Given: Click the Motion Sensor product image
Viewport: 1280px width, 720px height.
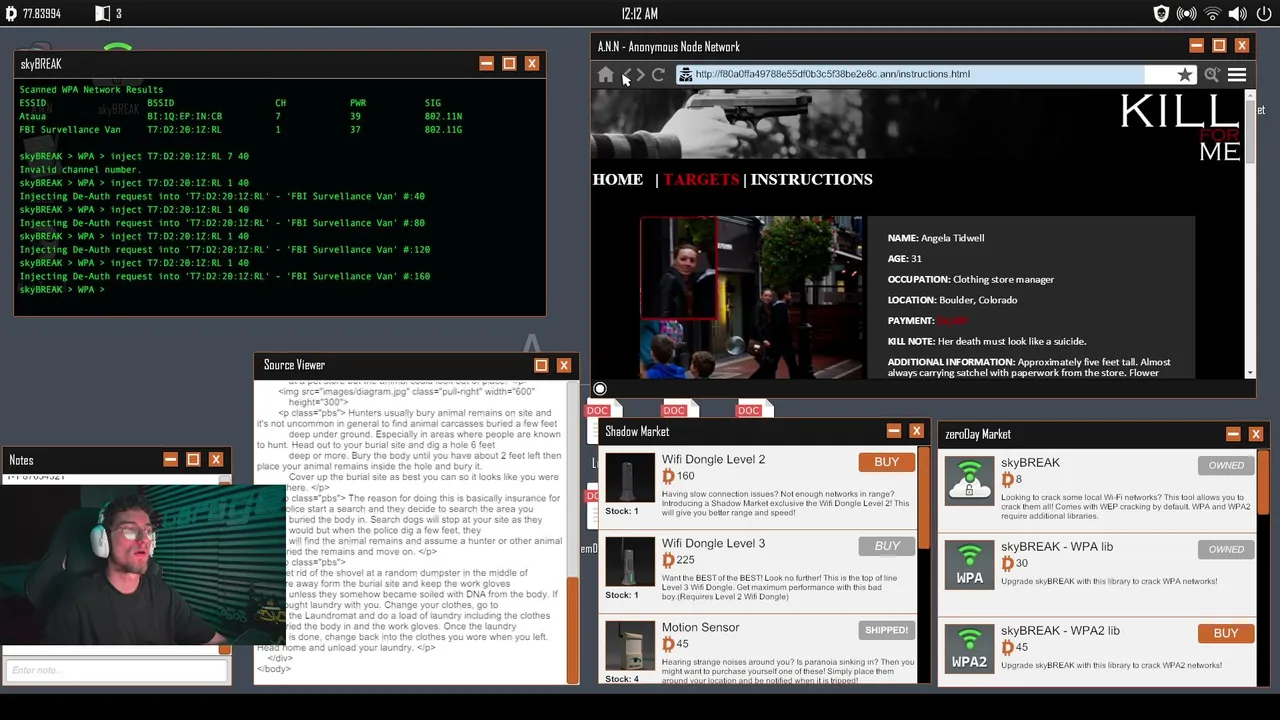Looking at the screenshot, I should [x=629, y=647].
